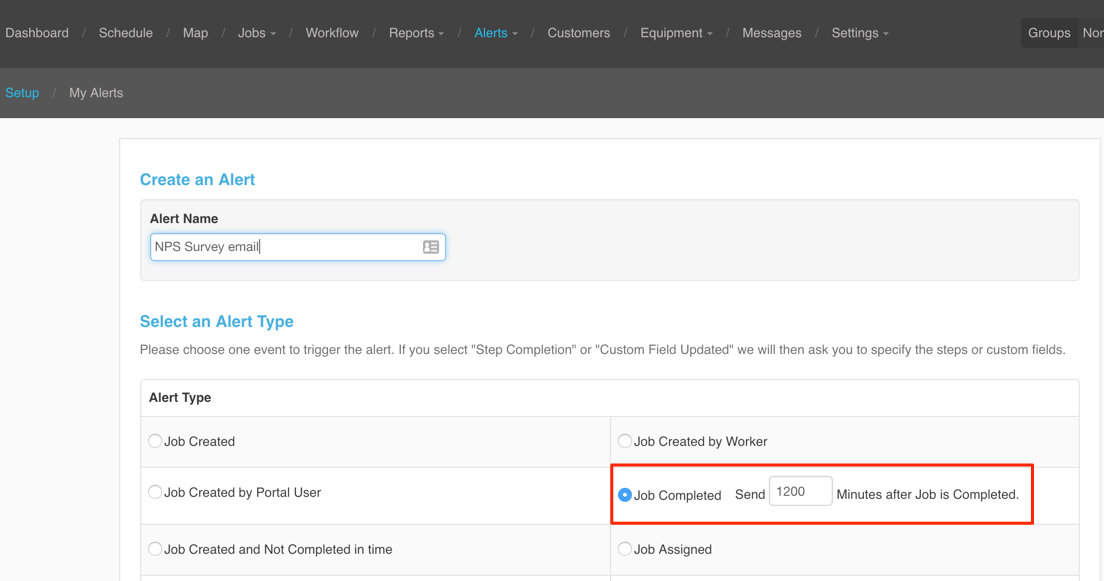Click the Alert Name text field
Image resolution: width=1104 pixels, height=581 pixels.
click(298, 247)
